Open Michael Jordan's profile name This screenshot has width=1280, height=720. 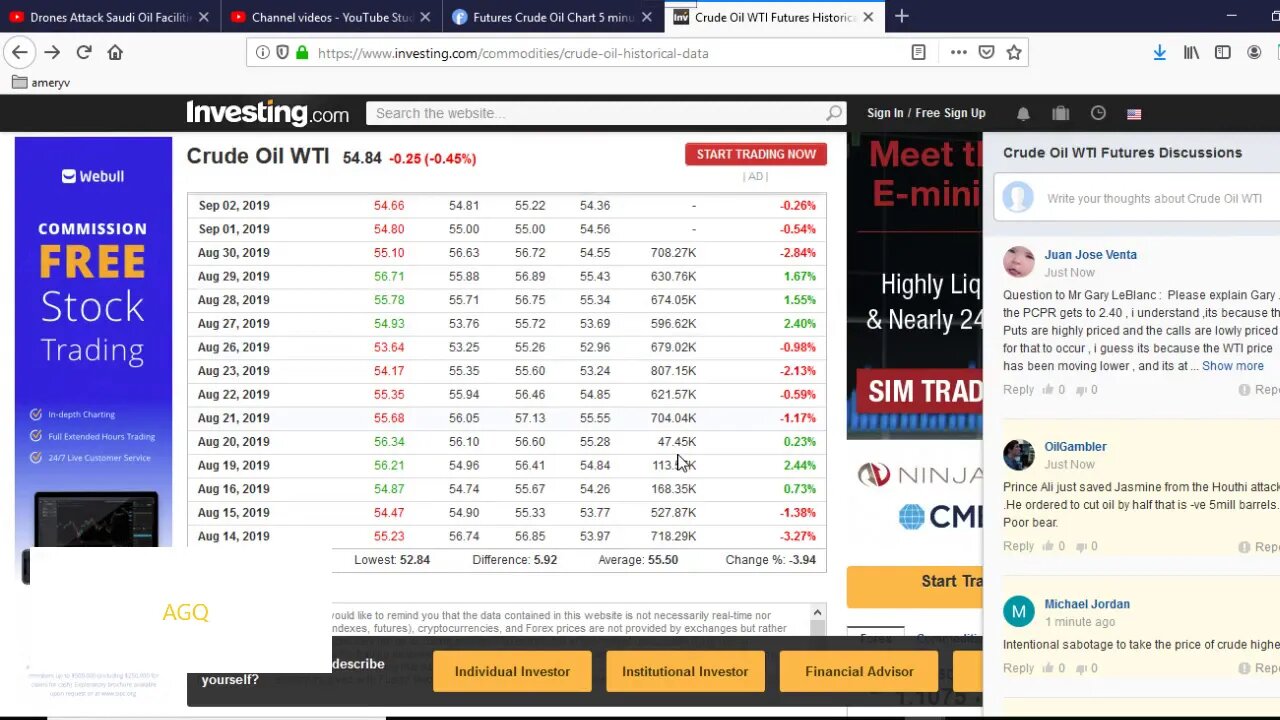coord(1087,604)
